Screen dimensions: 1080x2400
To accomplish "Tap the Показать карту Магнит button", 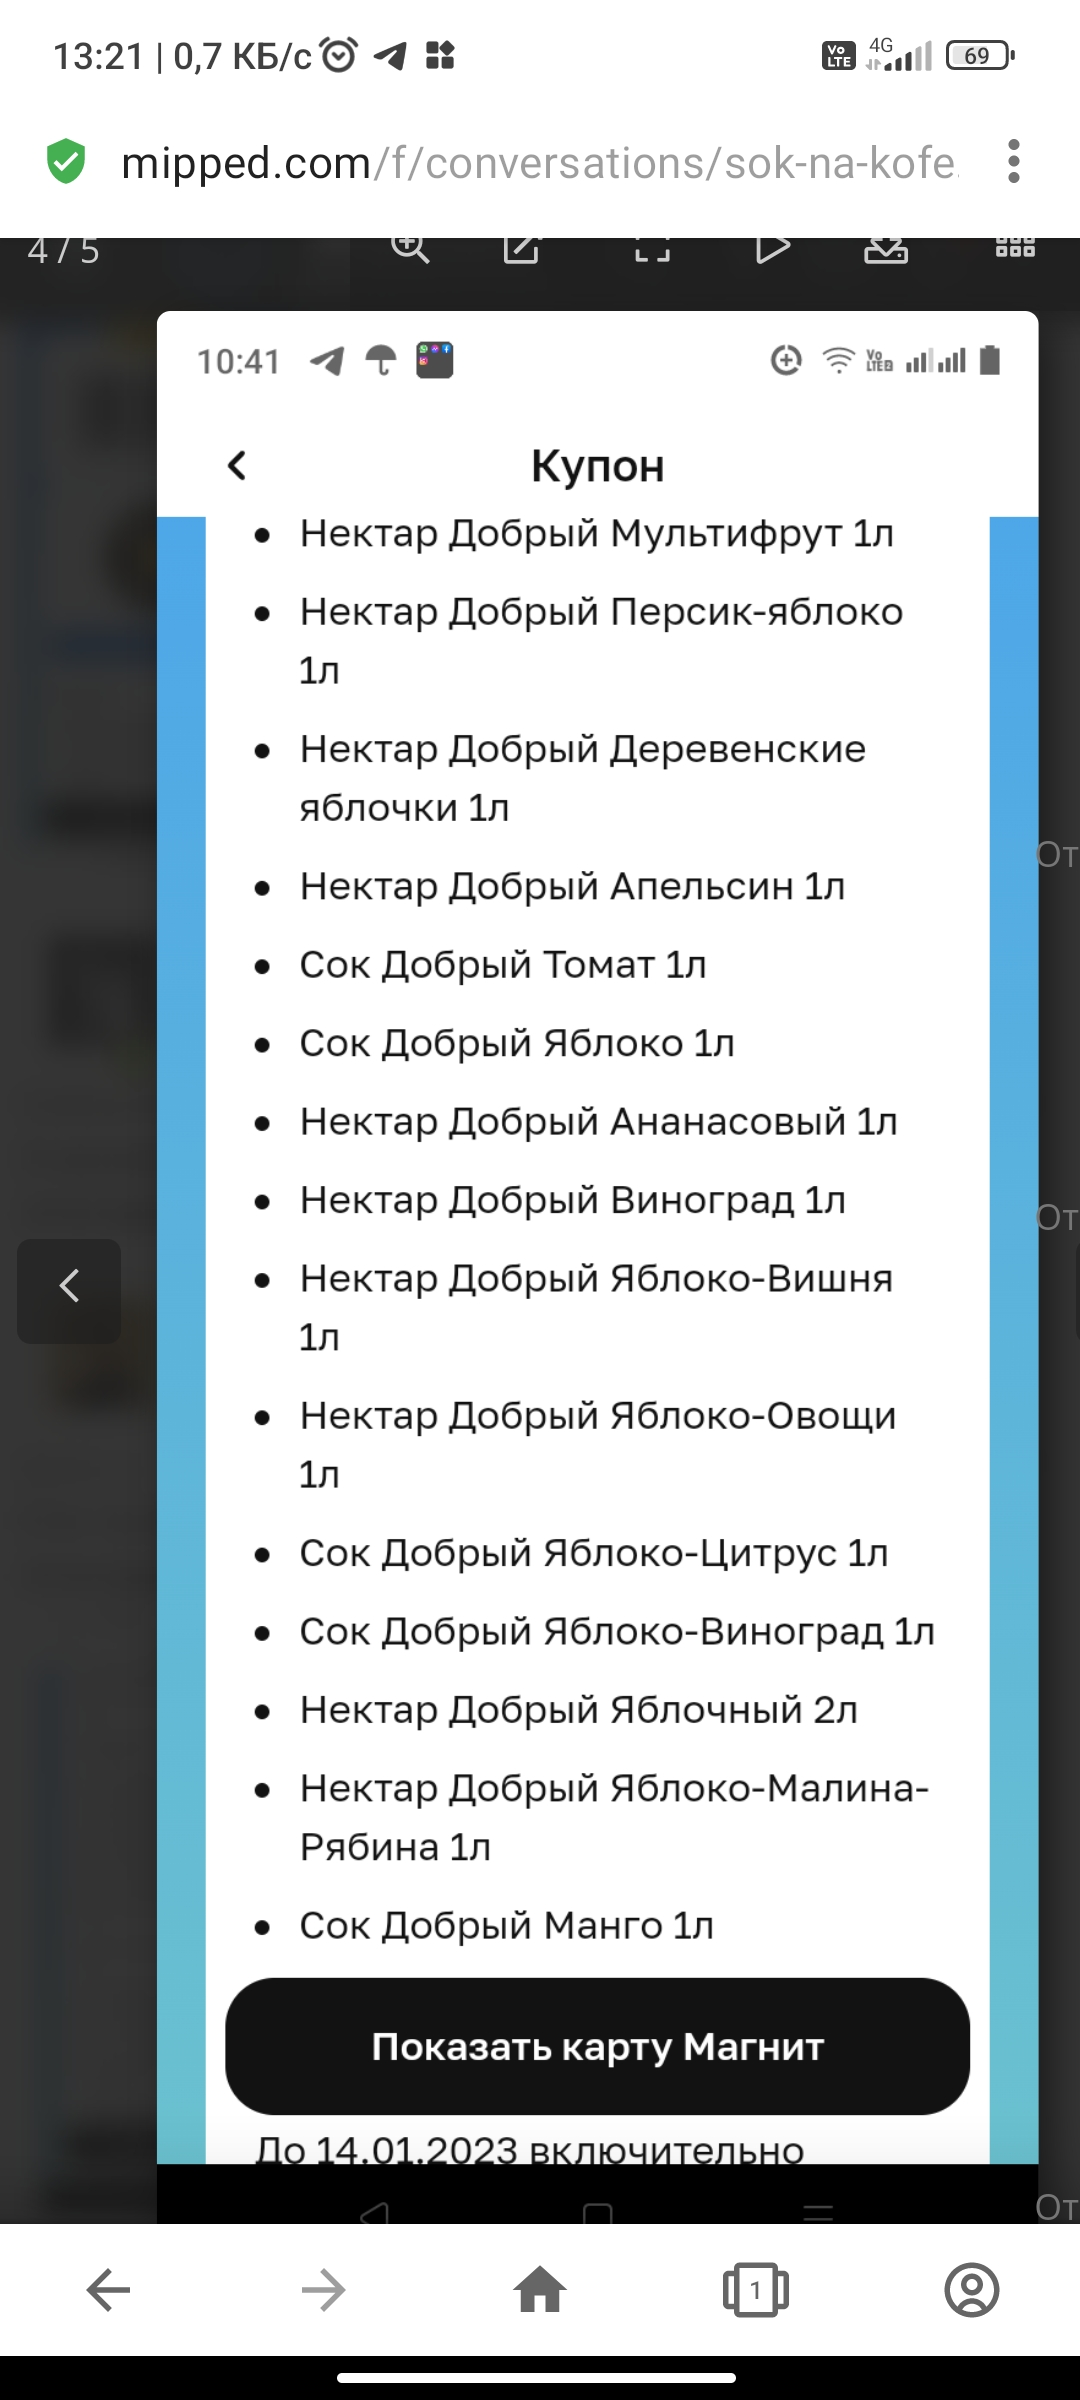I will (597, 2046).
